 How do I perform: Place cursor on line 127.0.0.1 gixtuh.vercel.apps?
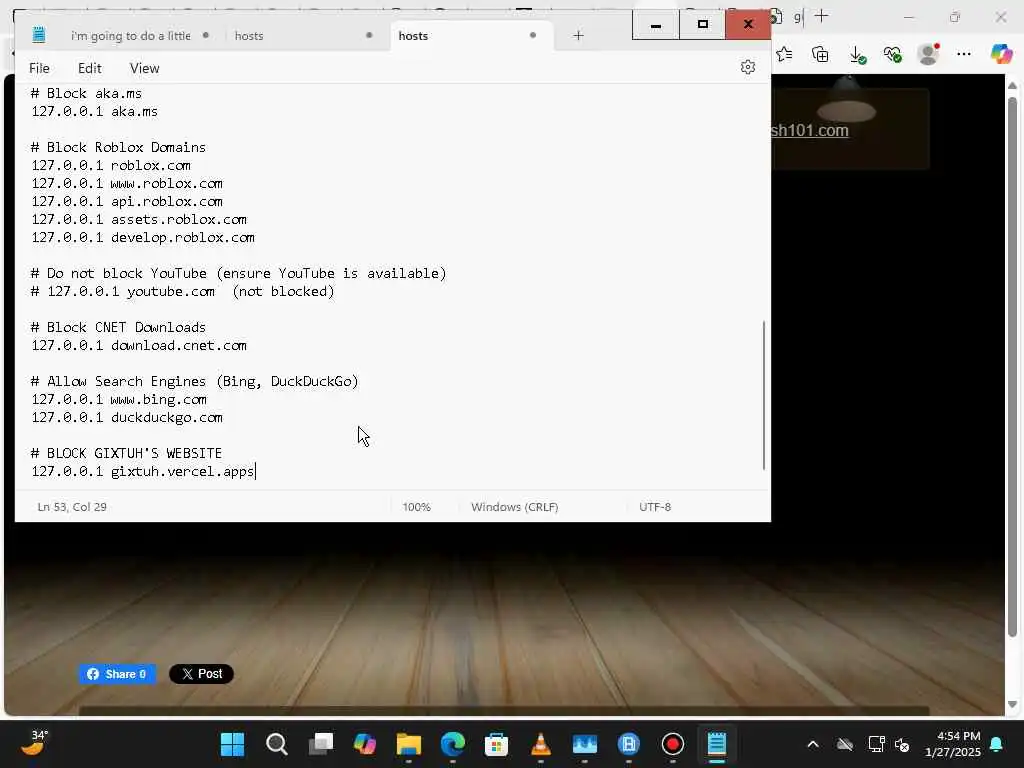coord(144,471)
